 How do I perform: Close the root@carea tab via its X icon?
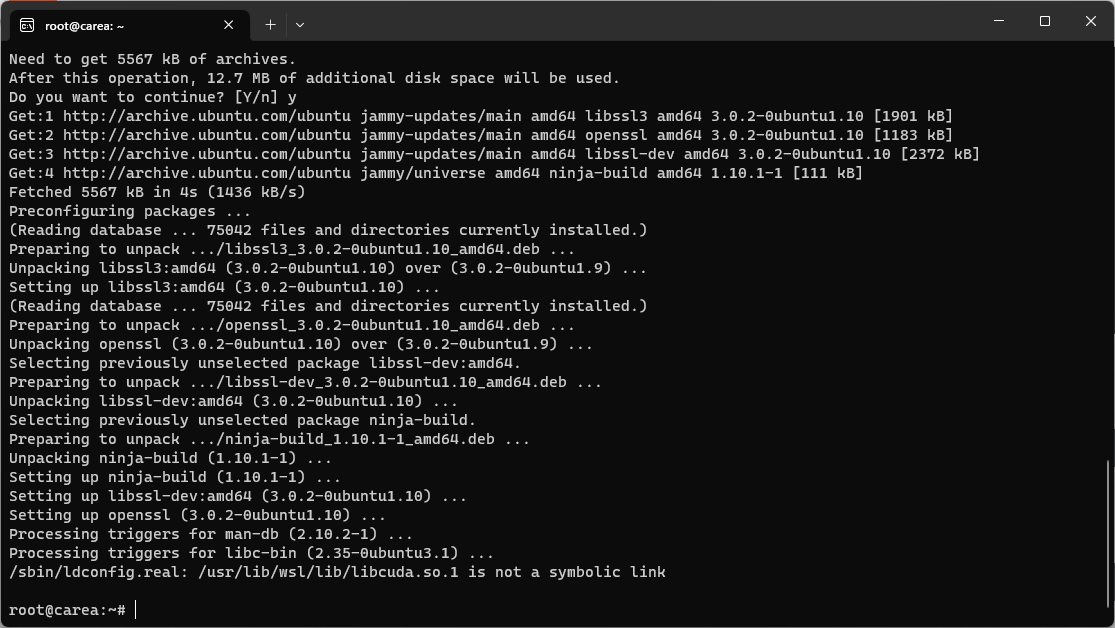tap(227, 25)
